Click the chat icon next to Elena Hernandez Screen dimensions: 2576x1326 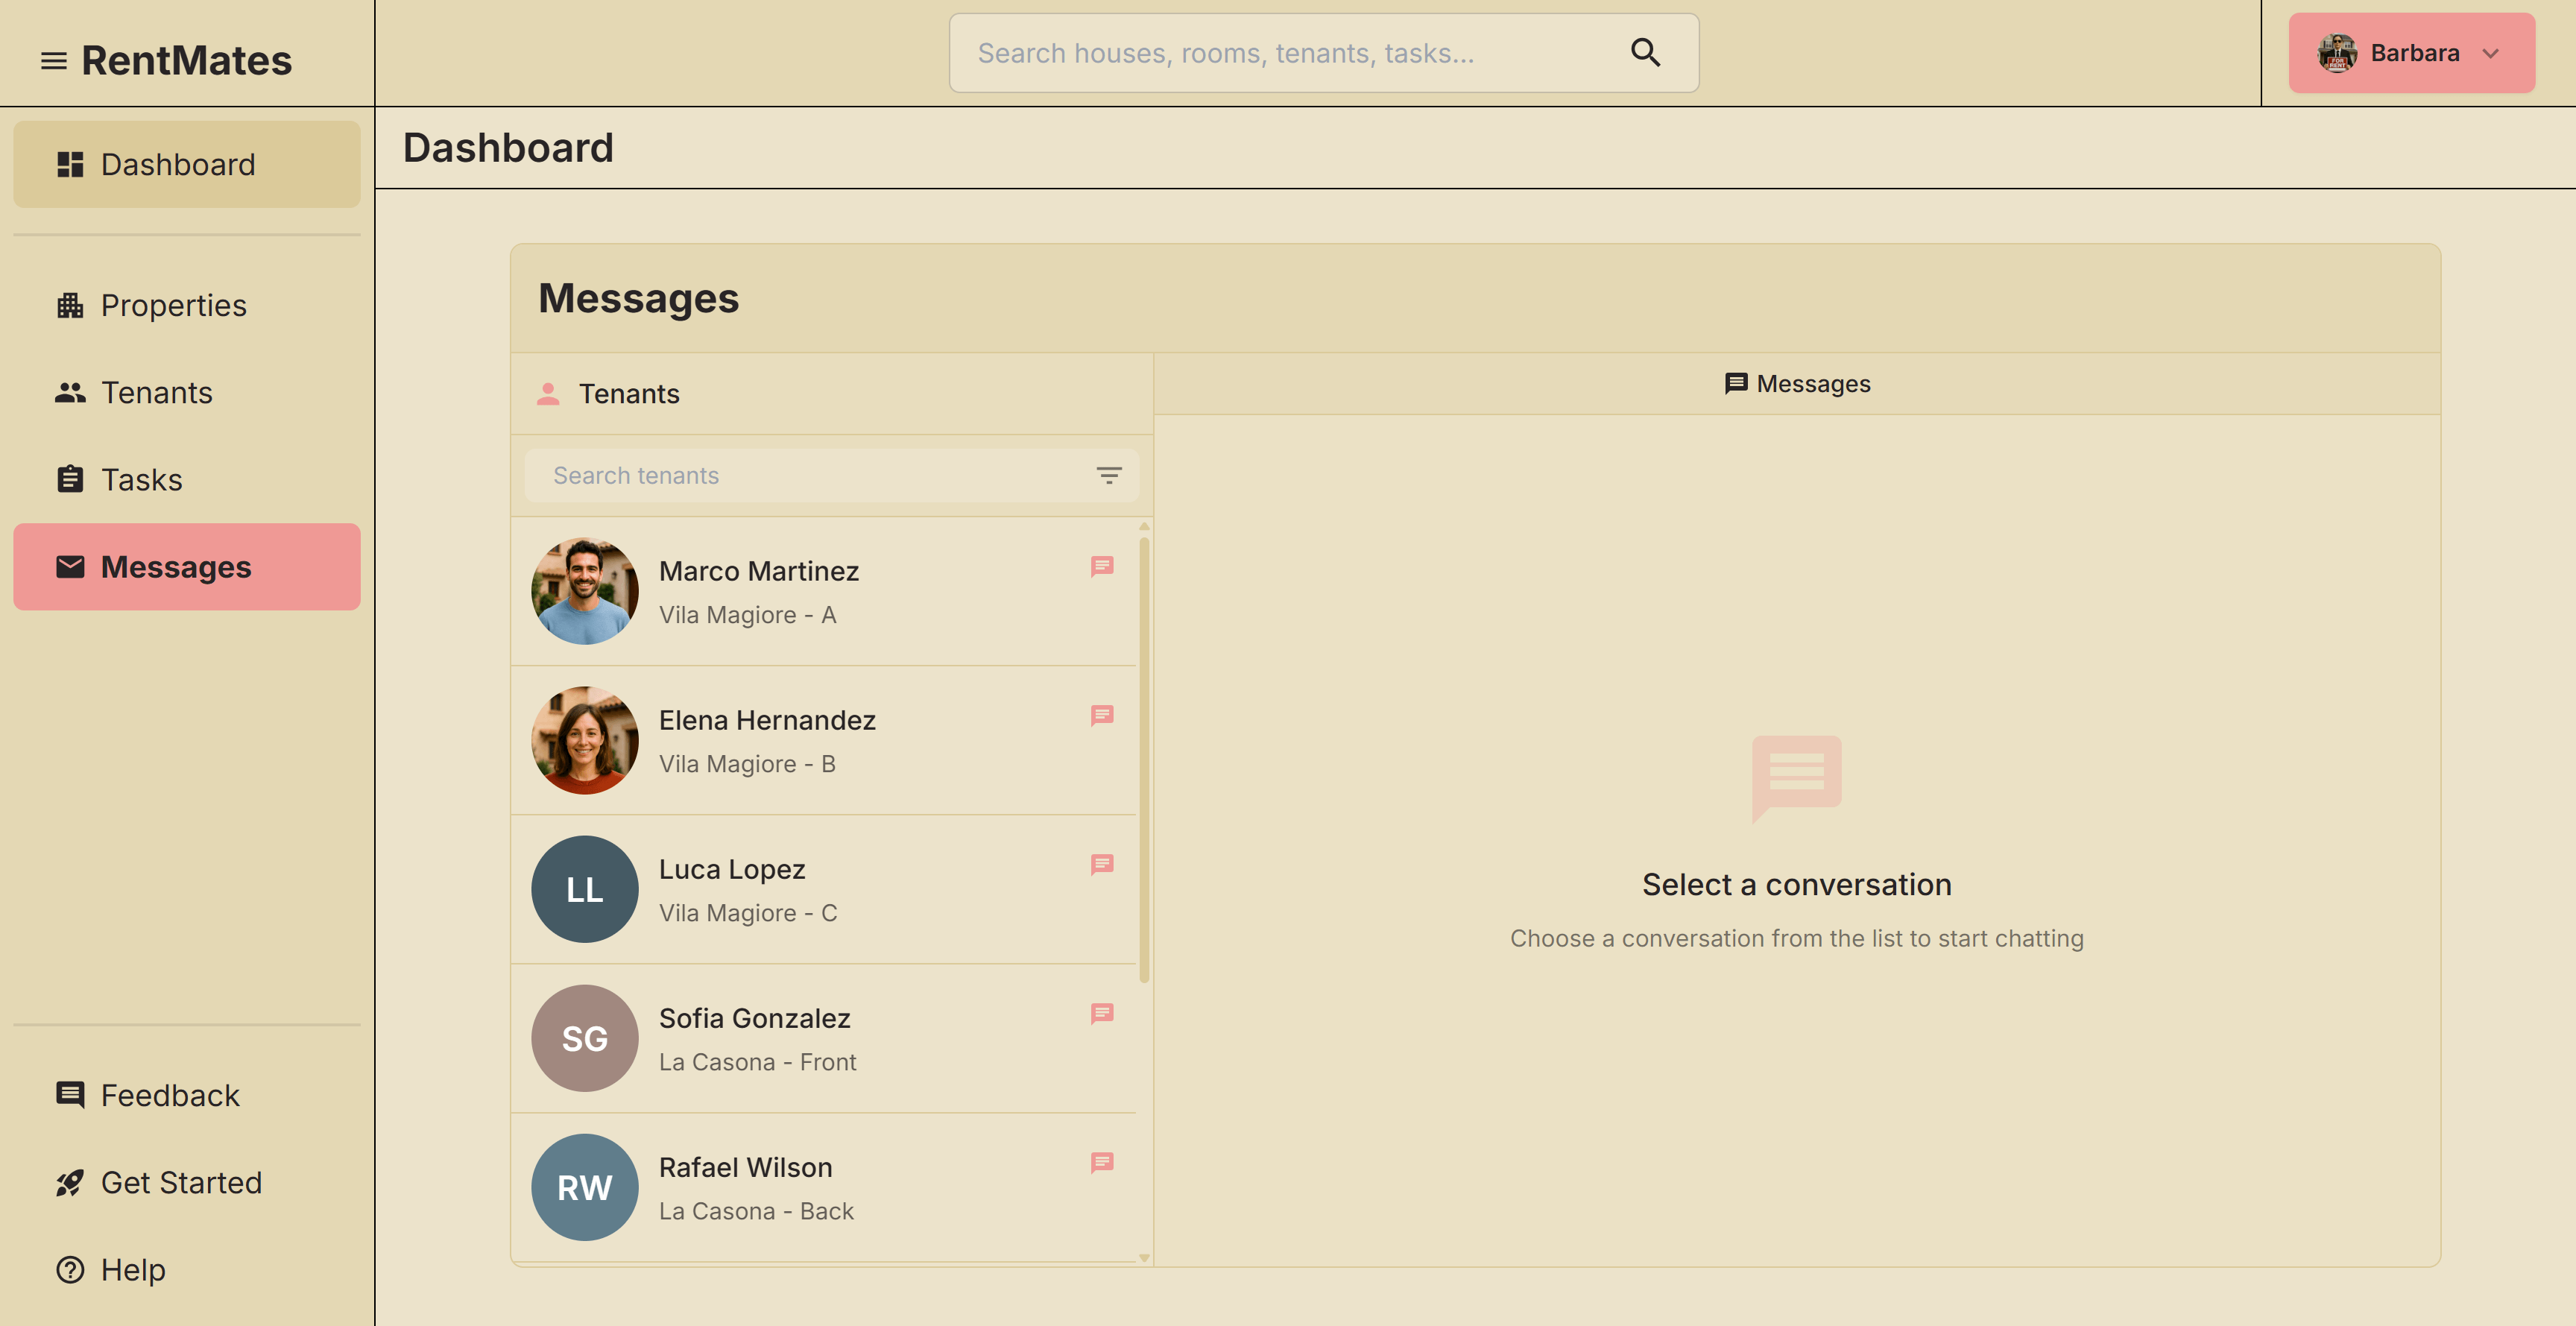click(1102, 714)
